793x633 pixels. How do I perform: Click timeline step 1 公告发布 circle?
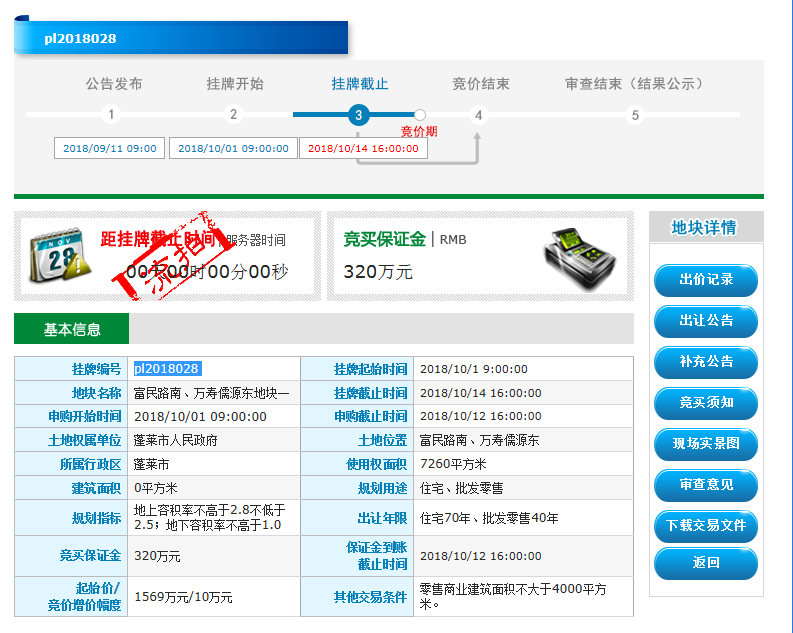(112, 115)
